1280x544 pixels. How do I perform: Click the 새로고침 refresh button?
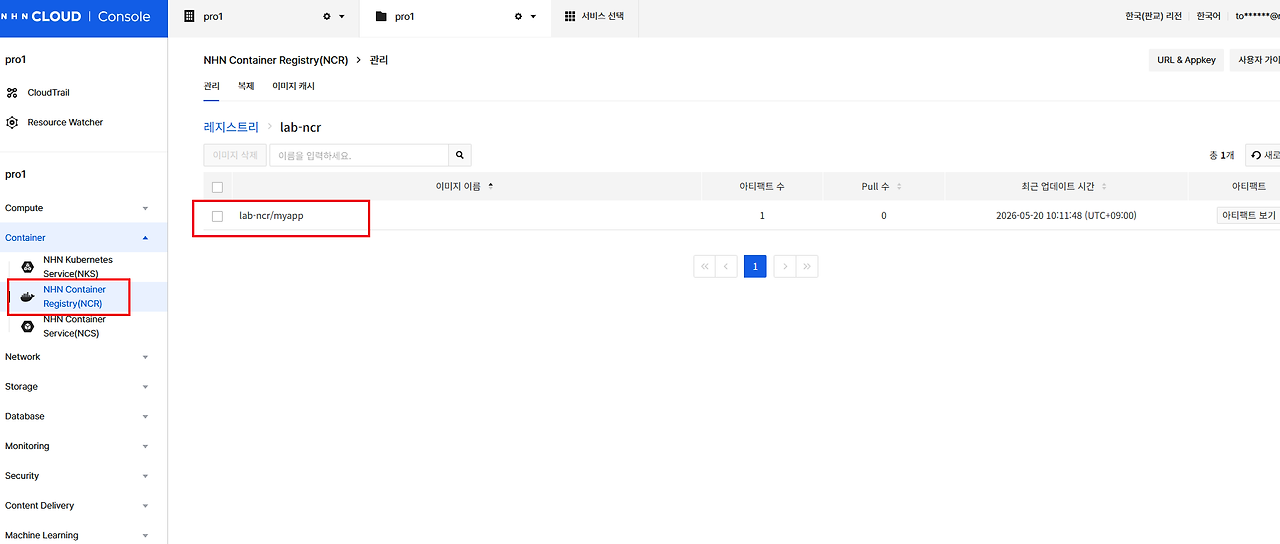[1263, 155]
